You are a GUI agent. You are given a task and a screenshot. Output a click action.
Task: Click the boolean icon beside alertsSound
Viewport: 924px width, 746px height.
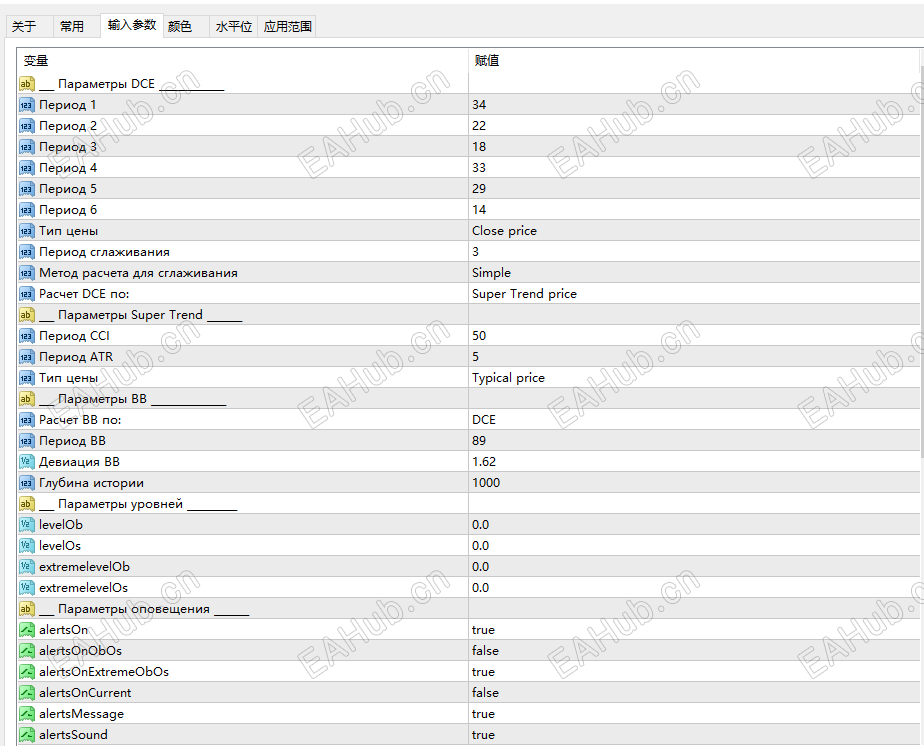(27, 735)
